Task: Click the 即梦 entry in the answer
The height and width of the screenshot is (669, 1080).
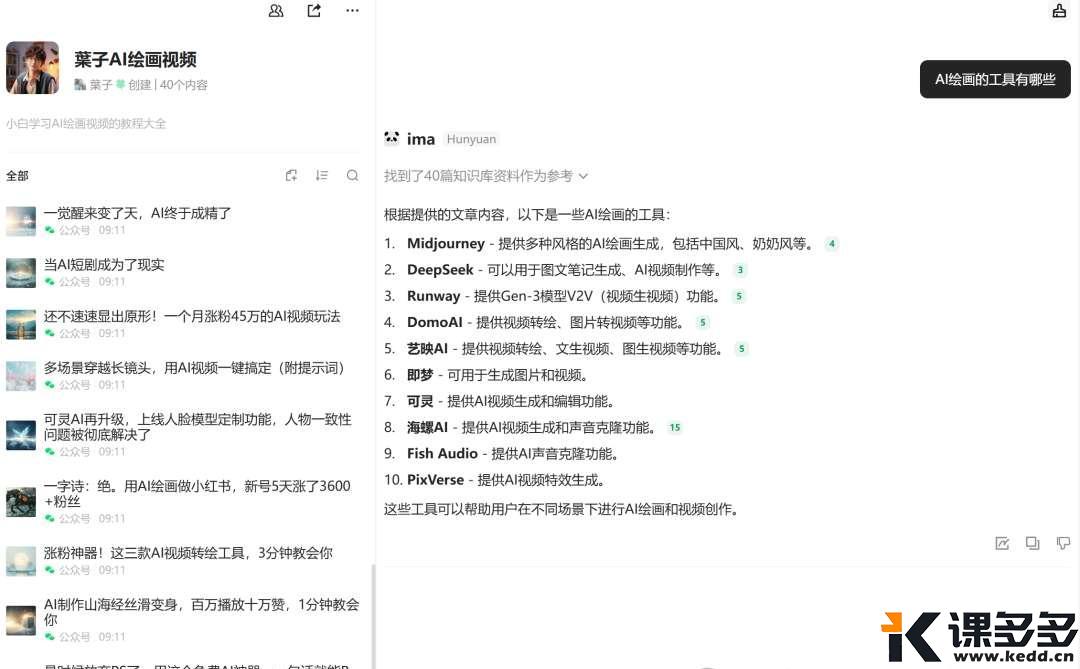Action: pos(420,375)
